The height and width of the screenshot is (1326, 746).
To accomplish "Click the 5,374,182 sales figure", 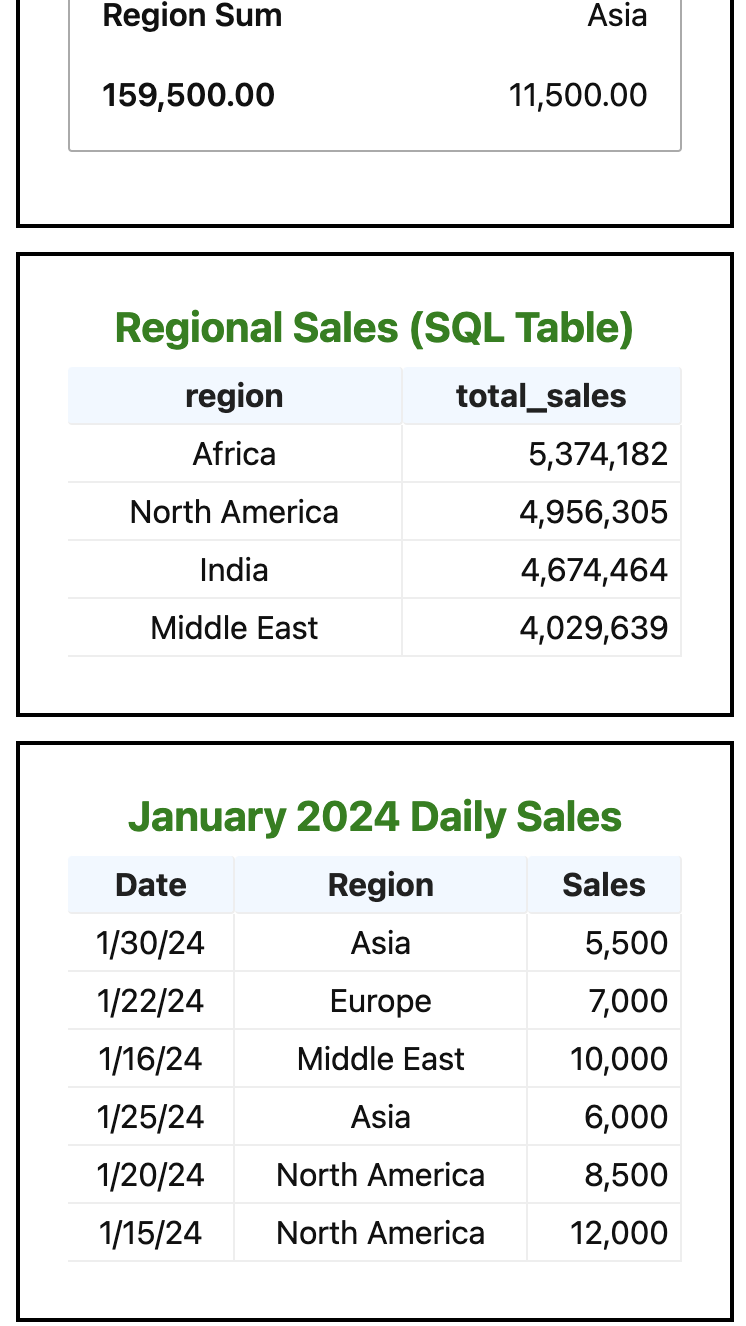I will point(597,454).
